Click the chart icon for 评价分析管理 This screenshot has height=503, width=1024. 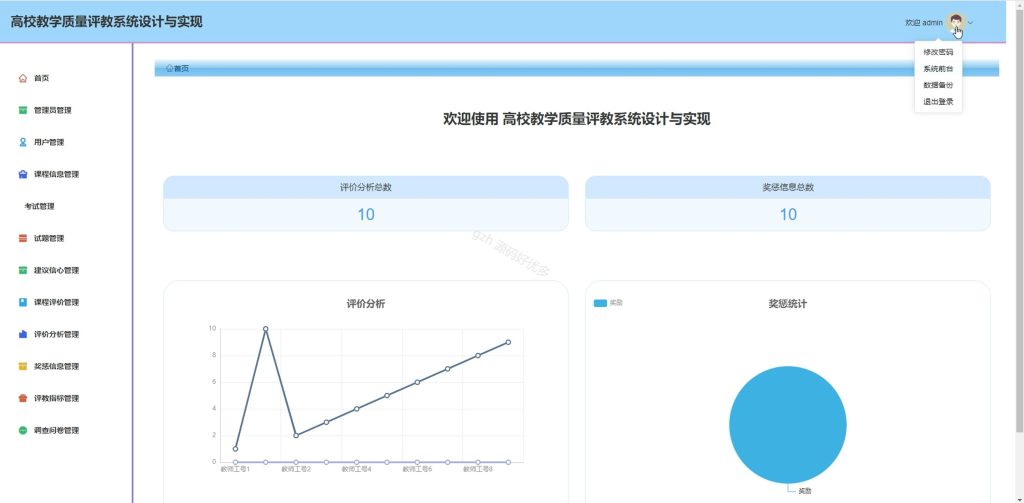click(x=23, y=334)
